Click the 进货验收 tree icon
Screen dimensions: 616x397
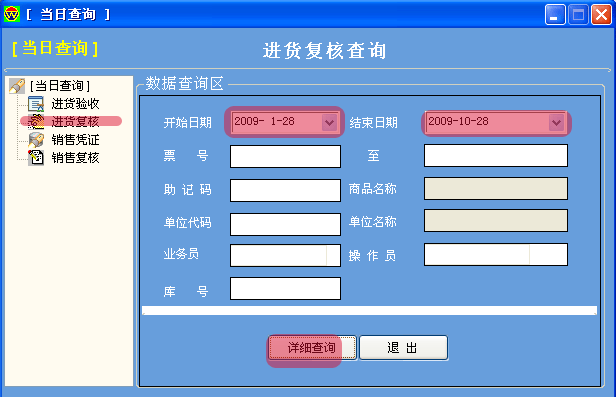pyautogui.click(x=36, y=104)
